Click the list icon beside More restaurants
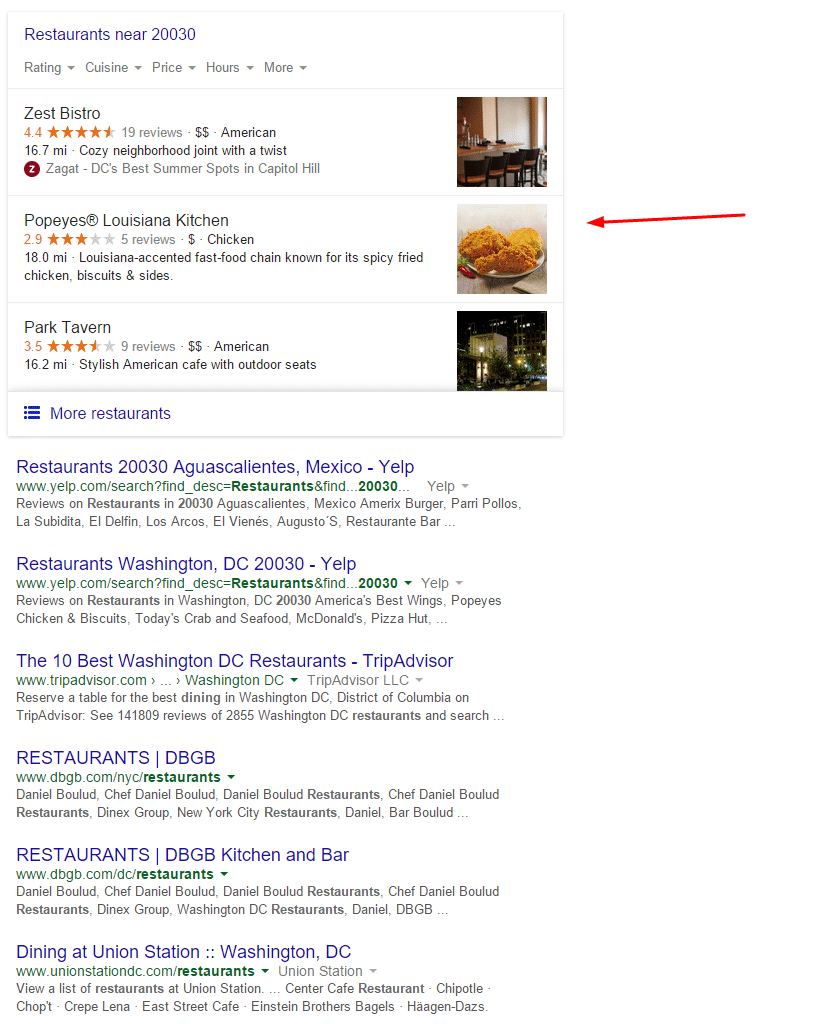The image size is (815, 1024). tap(32, 413)
